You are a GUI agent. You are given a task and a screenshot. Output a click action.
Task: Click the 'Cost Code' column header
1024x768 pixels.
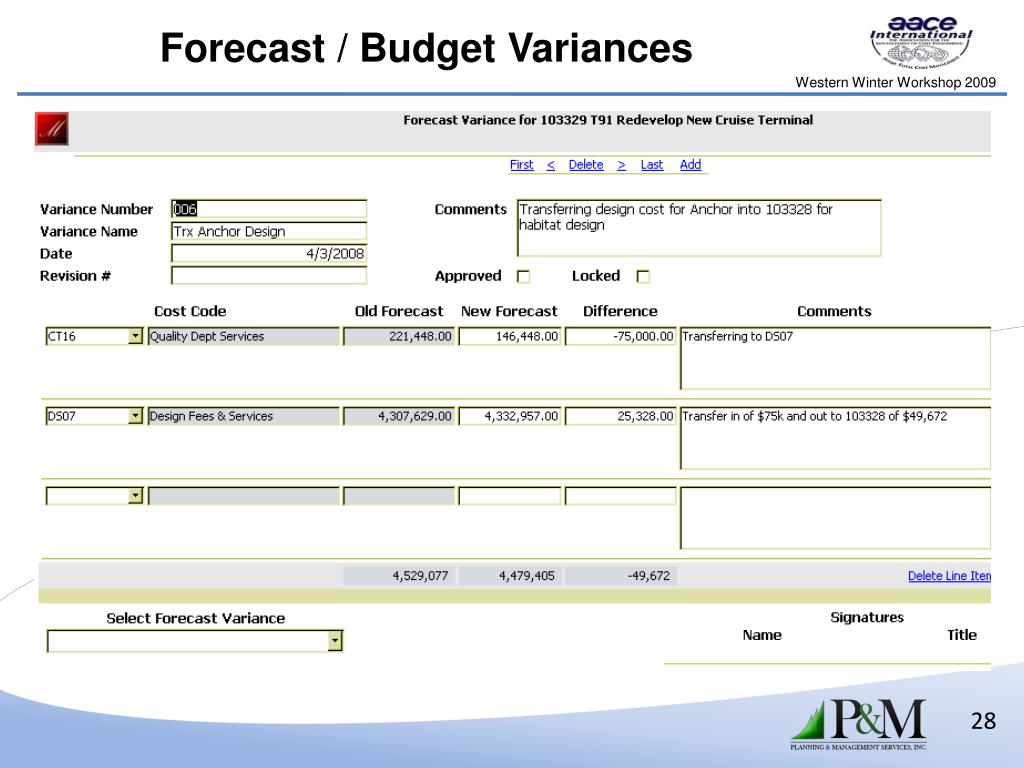click(190, 311)
